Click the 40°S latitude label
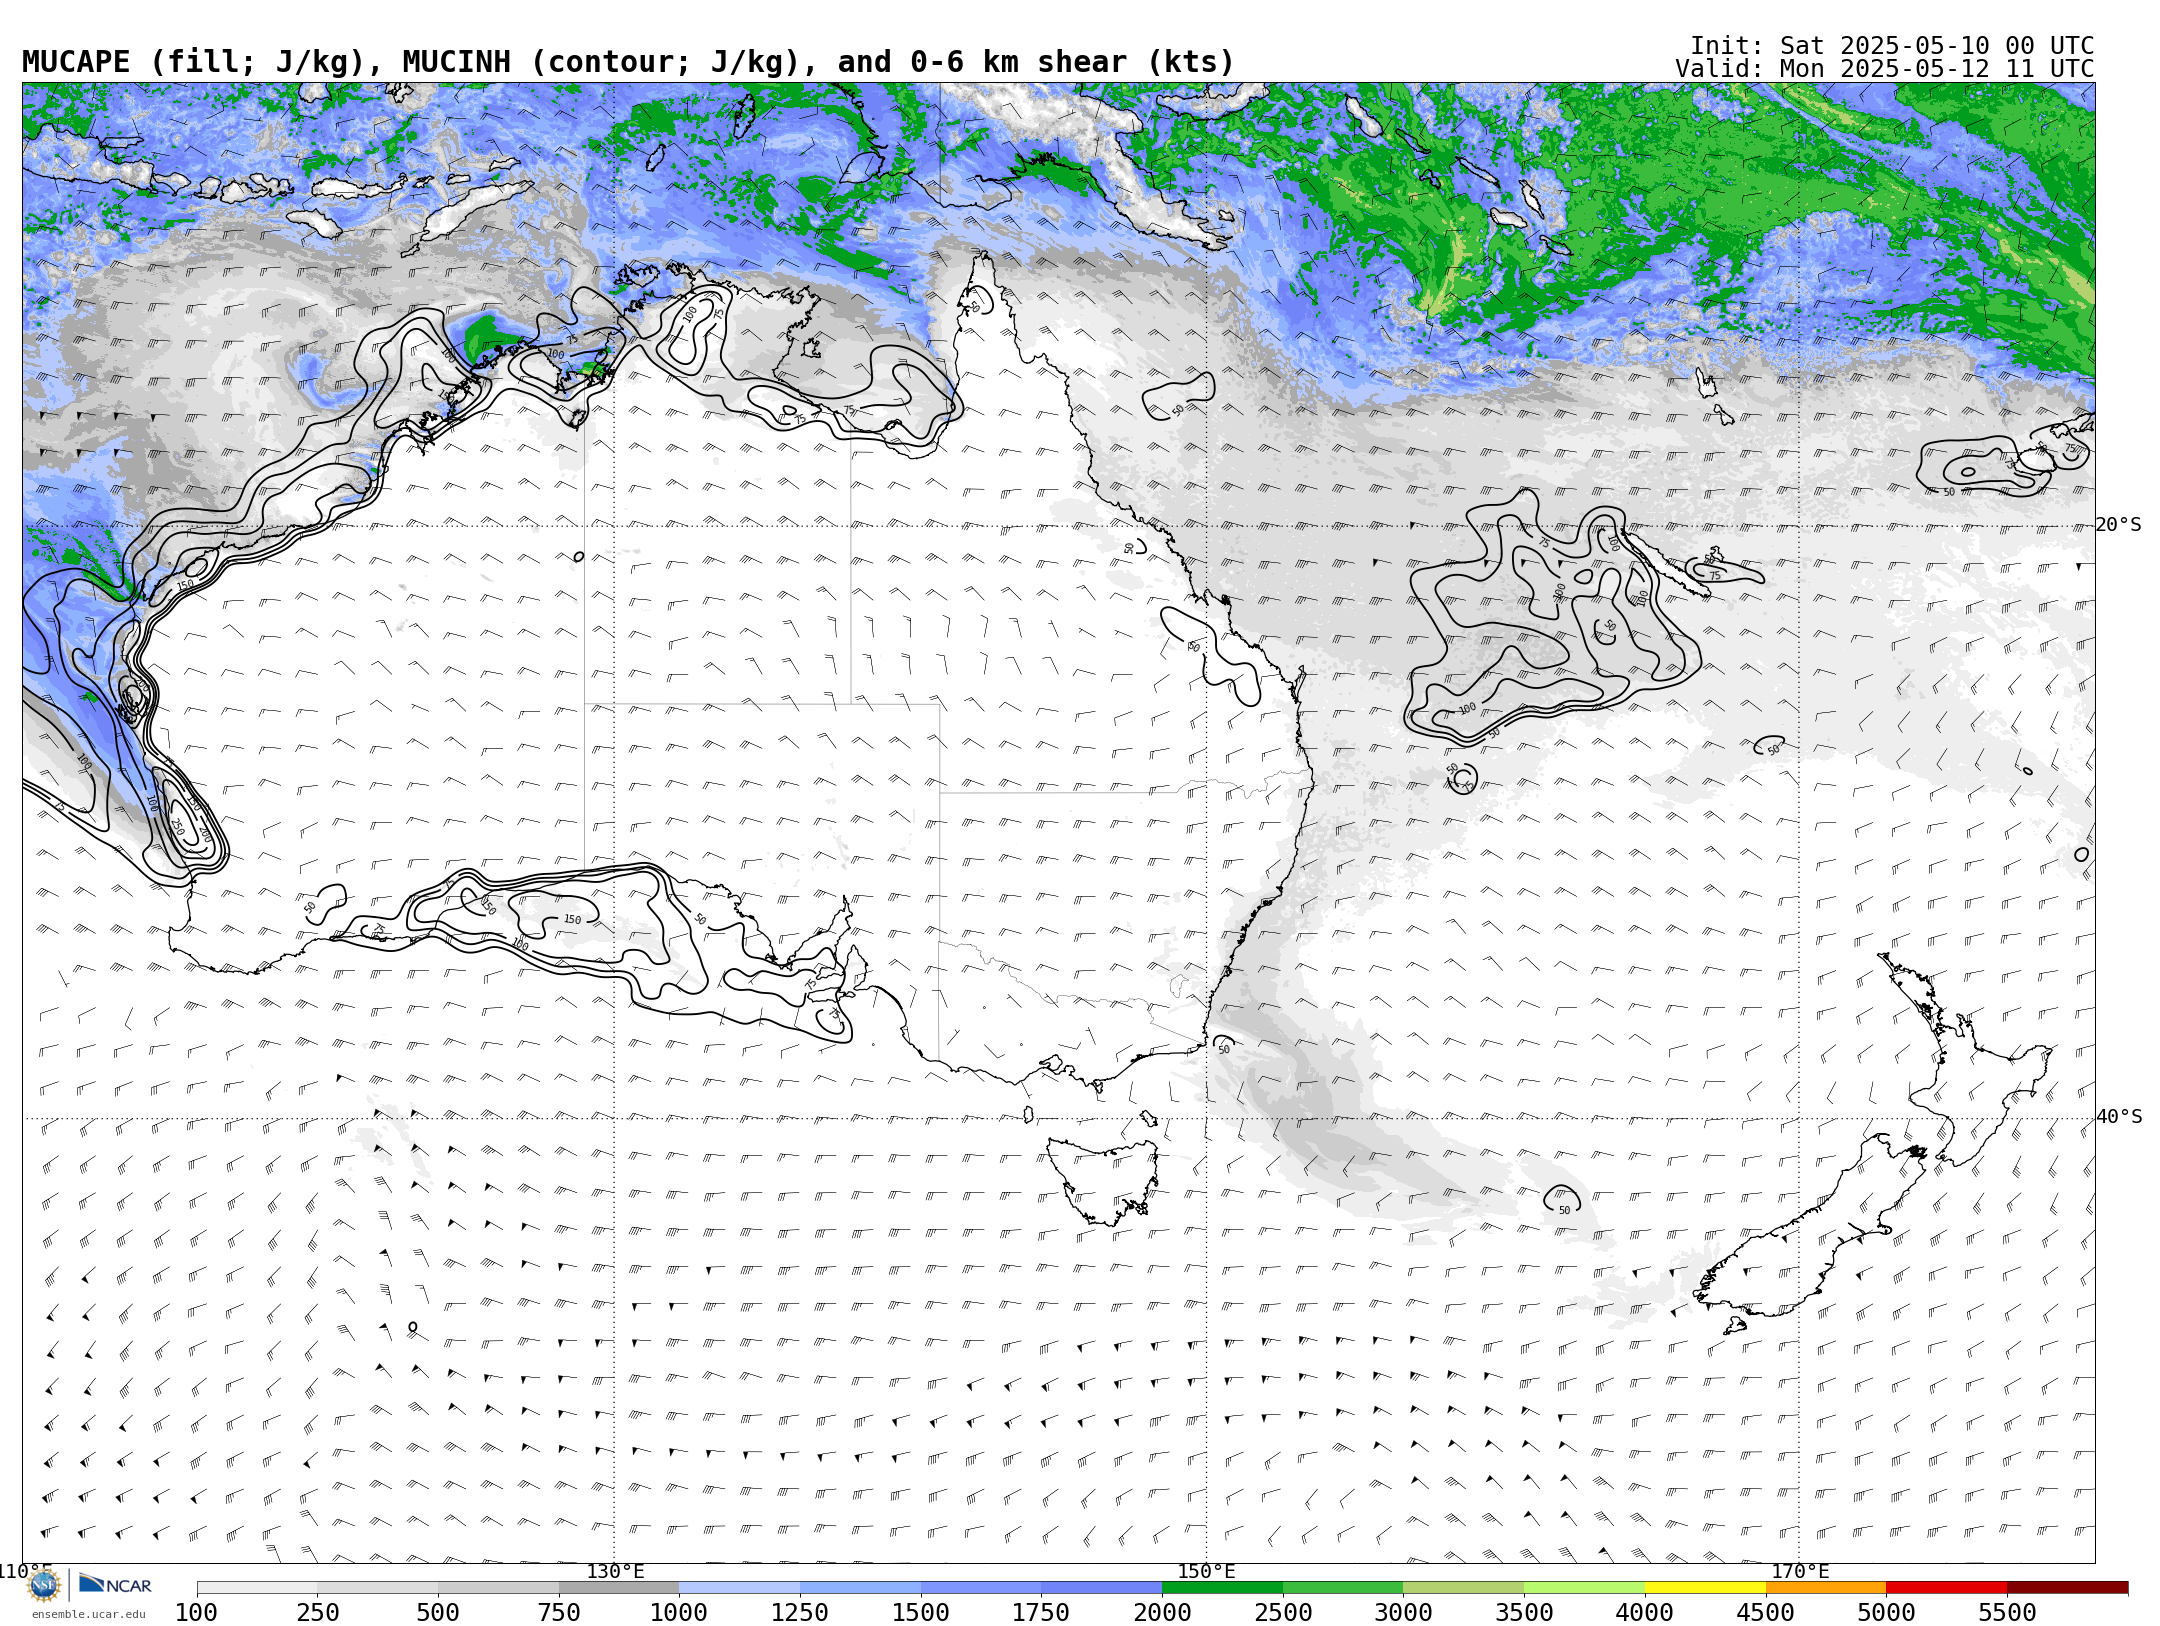 pyautogui.click(x=2119, y=1117)
